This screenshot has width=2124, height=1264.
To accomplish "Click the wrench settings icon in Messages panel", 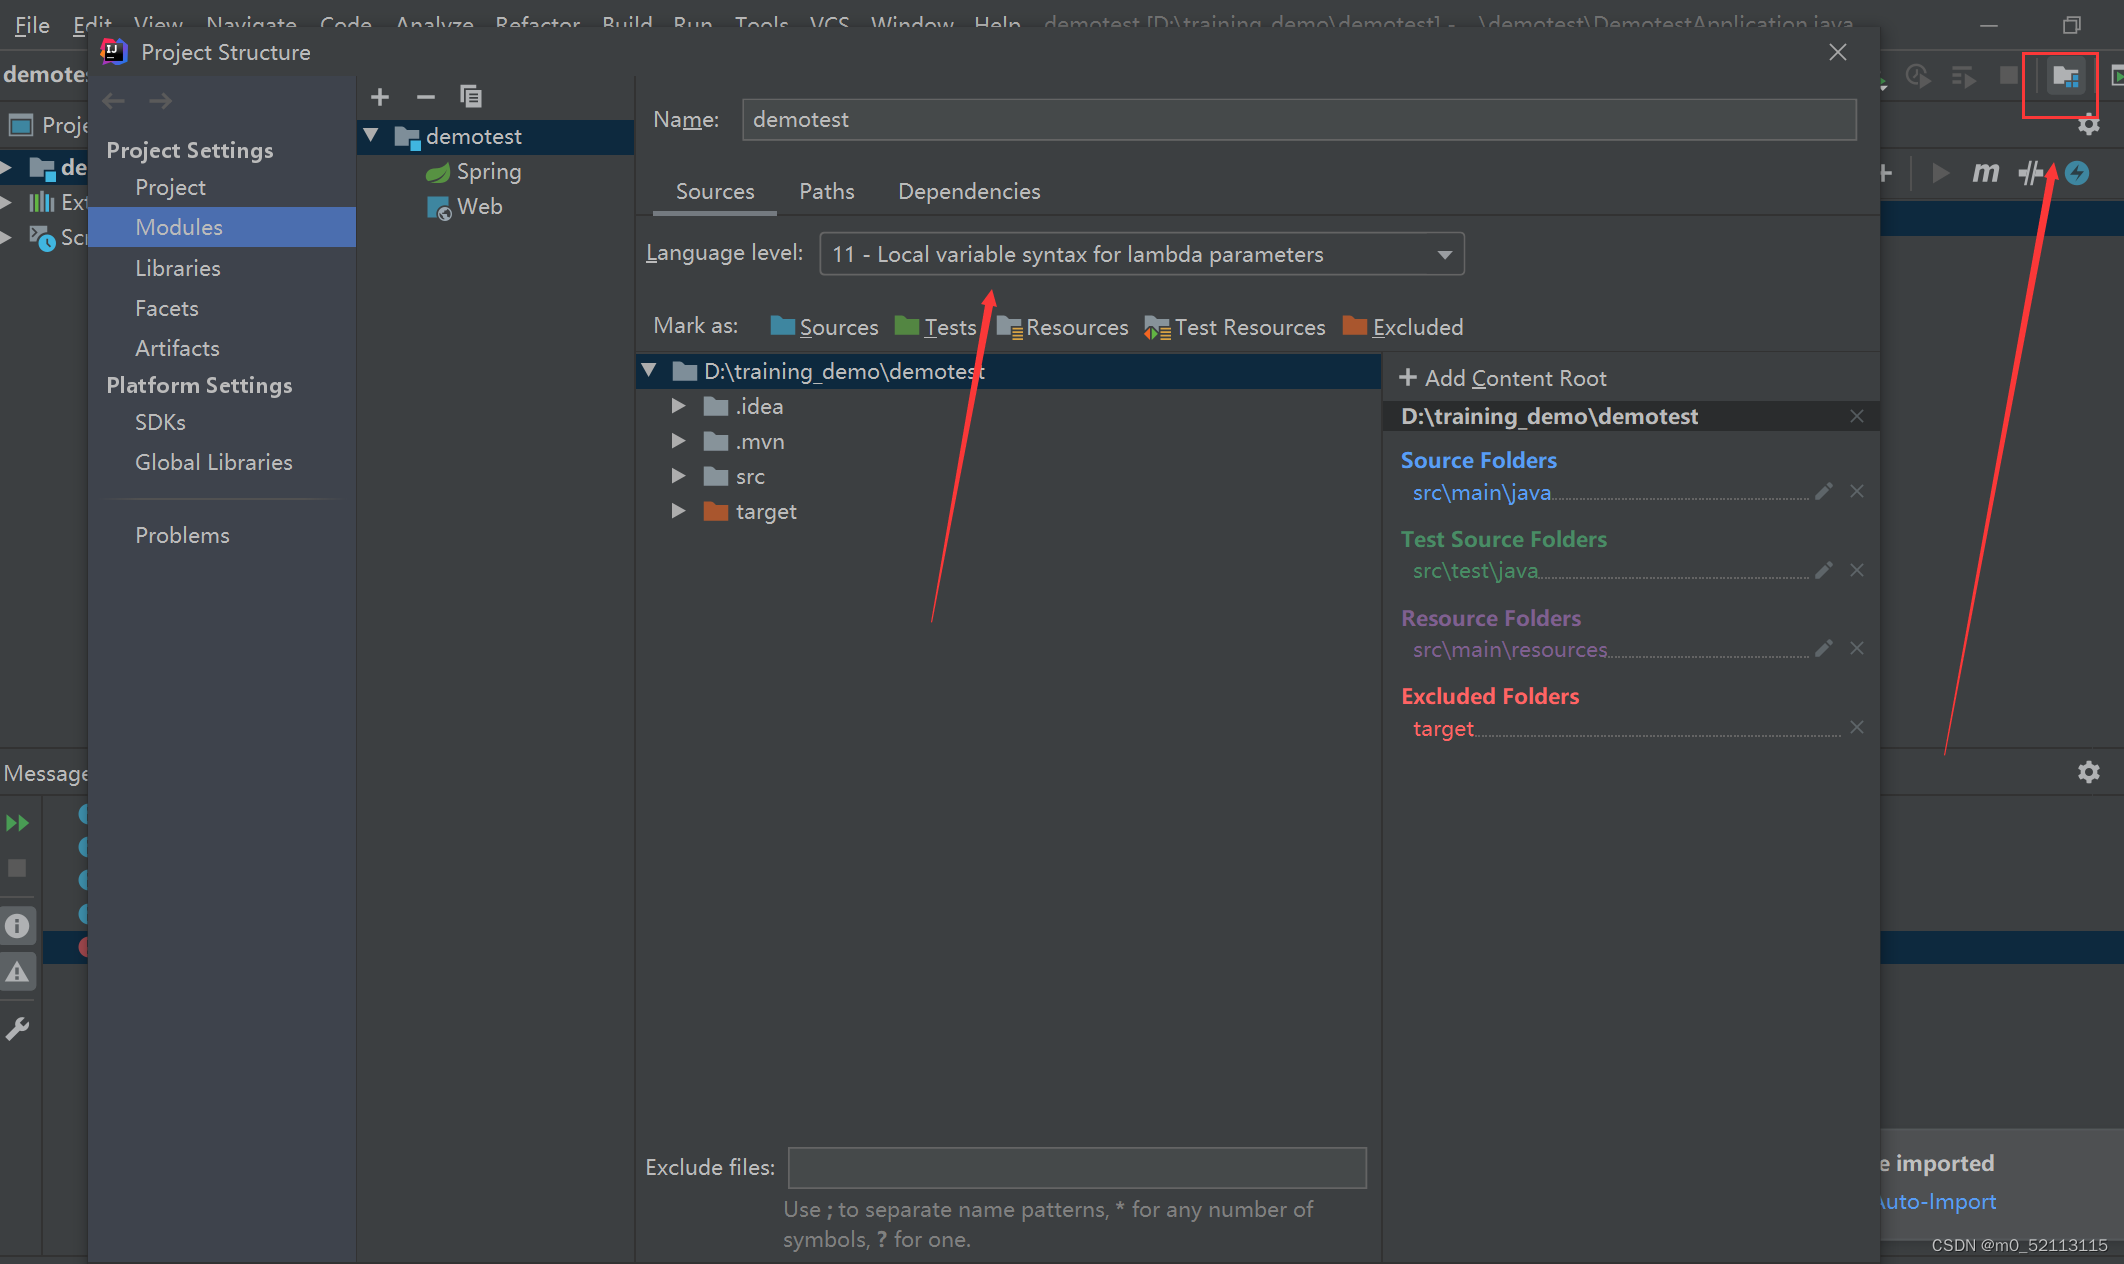I will pos(18,1028).
